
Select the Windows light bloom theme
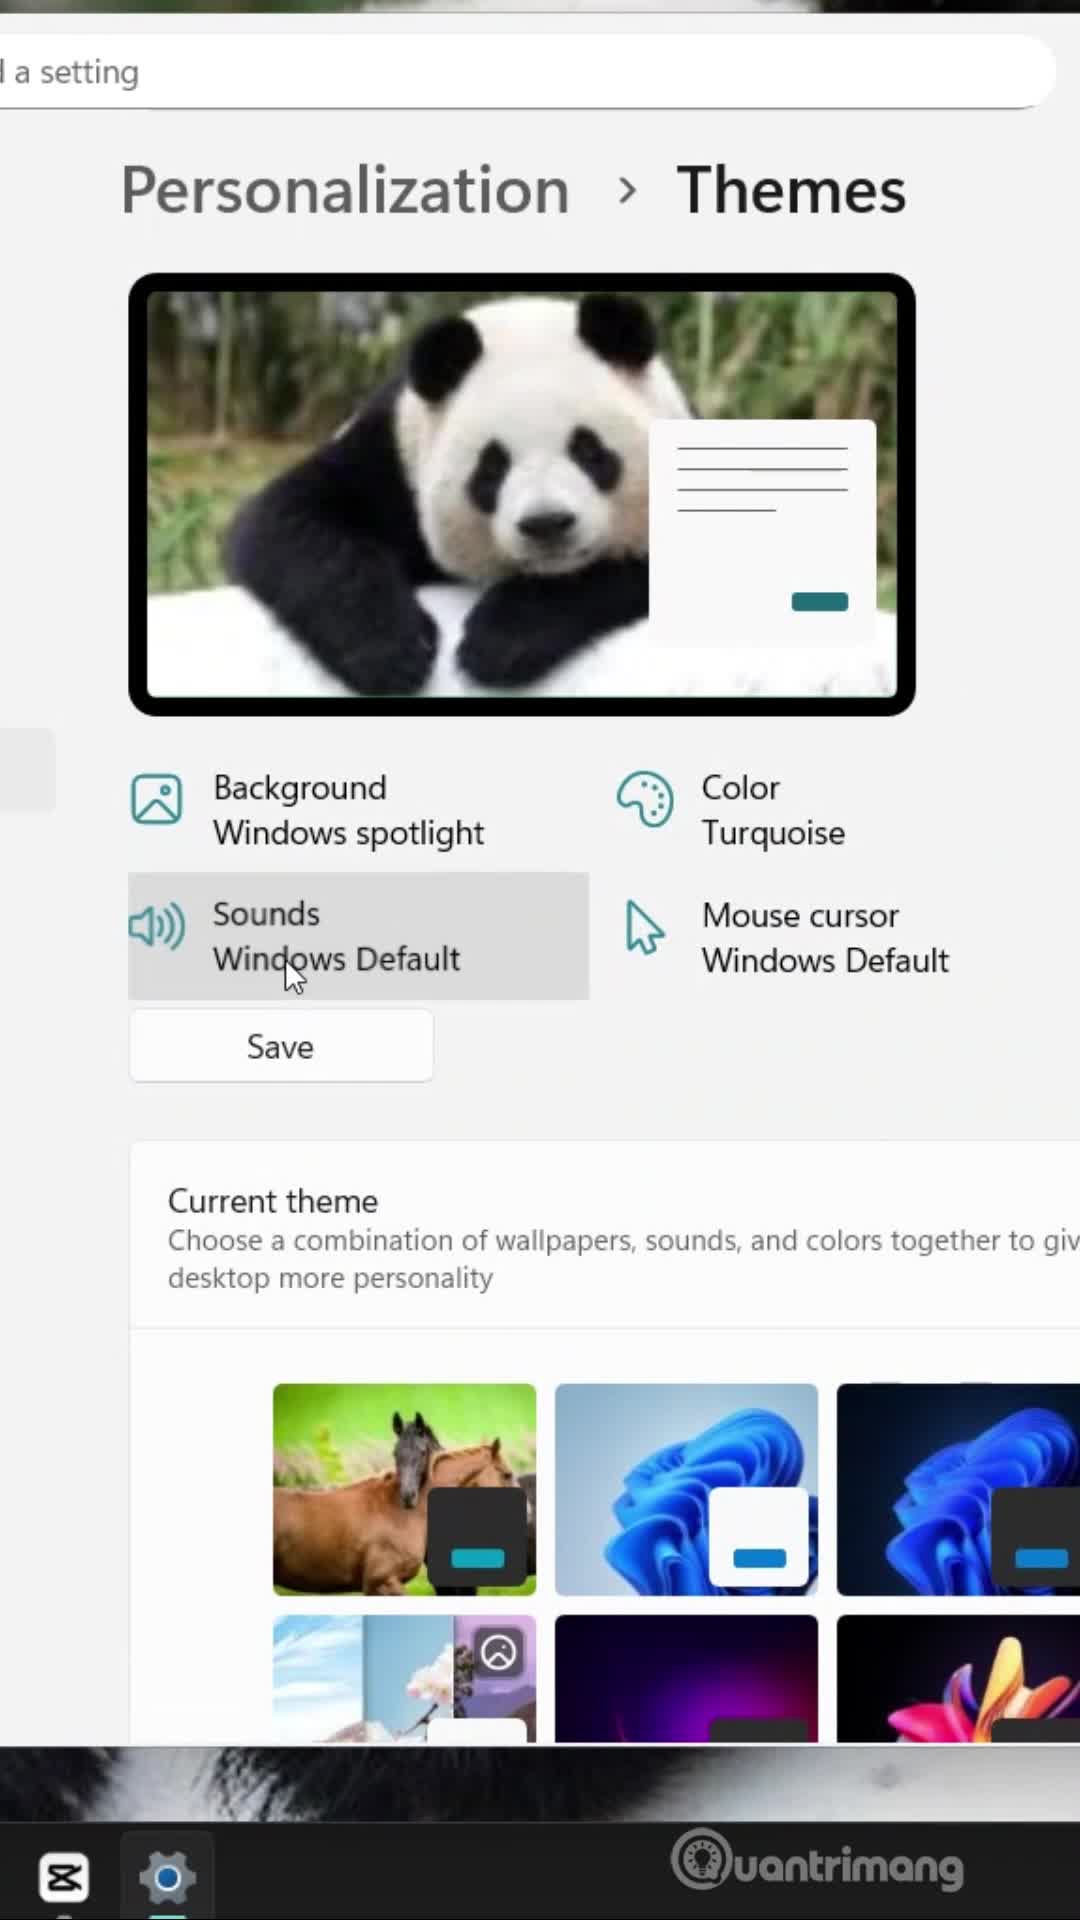coord(686,1489)
